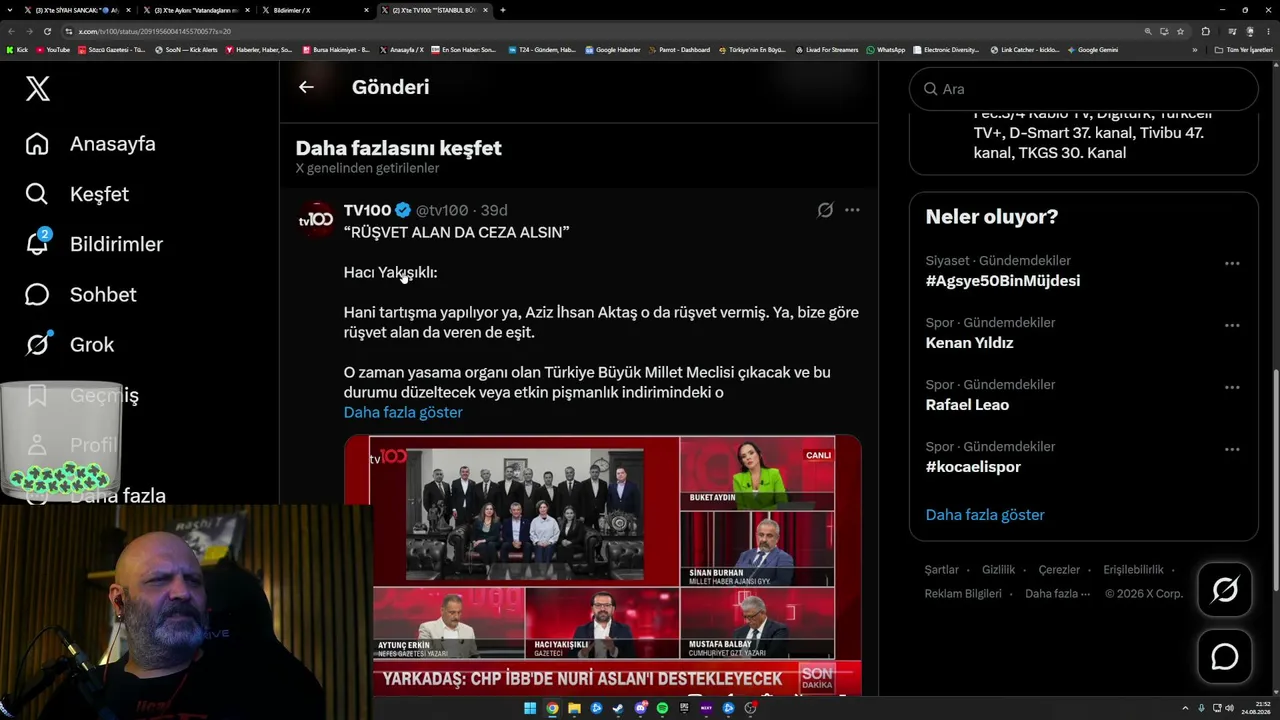Screen dimensions: 1280x720
Task: Bookmark this page with the star icon
Action: tap(1180, 31)
